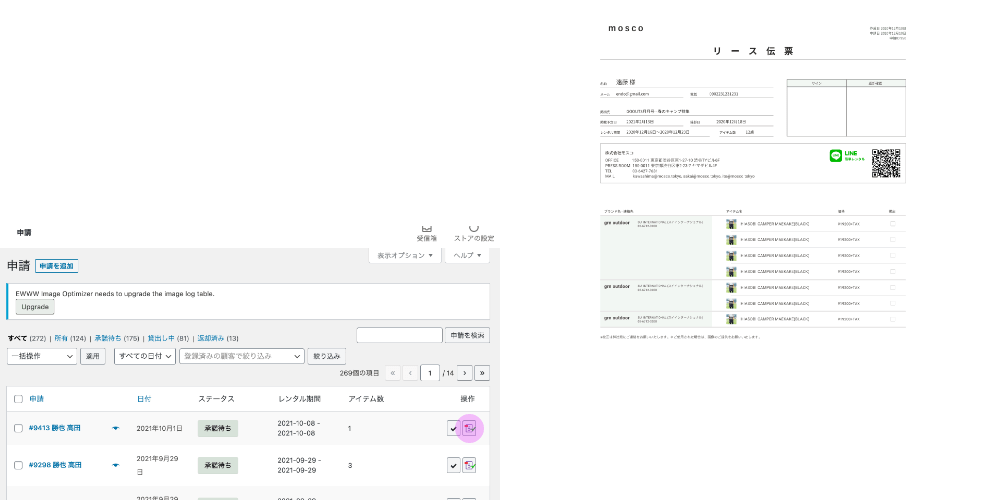
Task: Click the 受信箱 inbox icon
Action: 427,230
